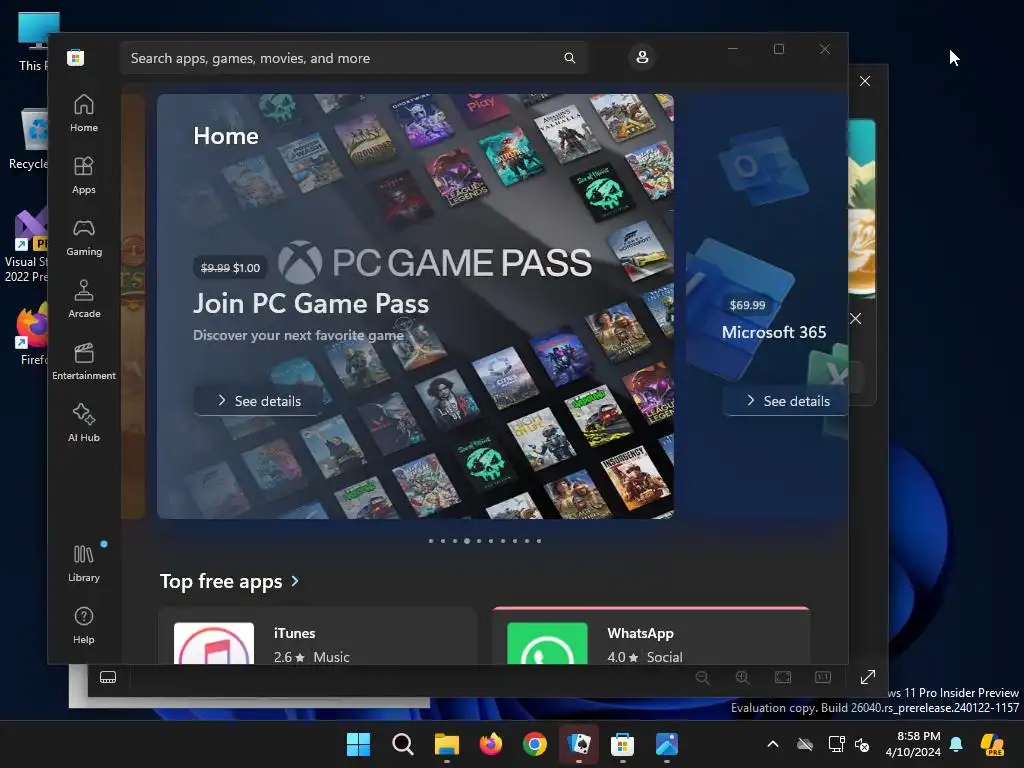
Task: Open the Library section
Action: (84, 564)
